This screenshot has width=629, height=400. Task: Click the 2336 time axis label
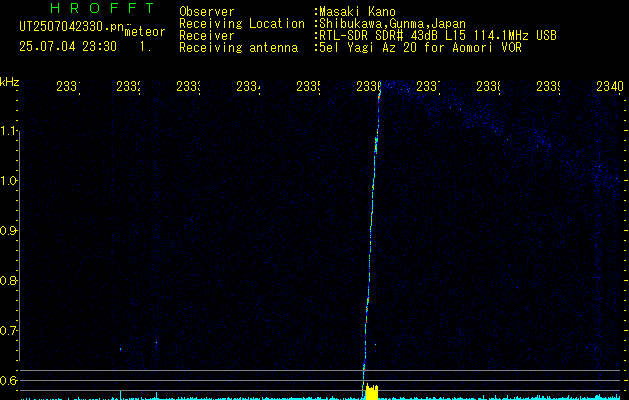click(x=368, y=86)
